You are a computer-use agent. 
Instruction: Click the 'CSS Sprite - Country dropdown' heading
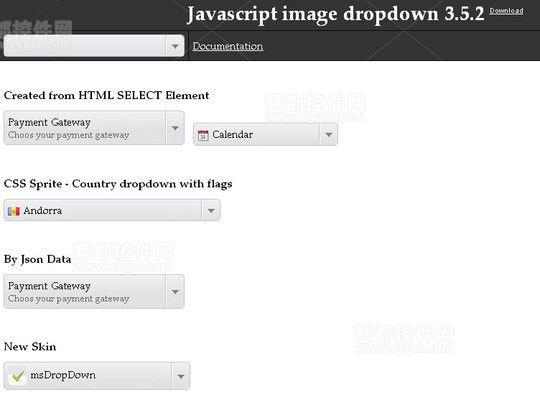[118, 184]
